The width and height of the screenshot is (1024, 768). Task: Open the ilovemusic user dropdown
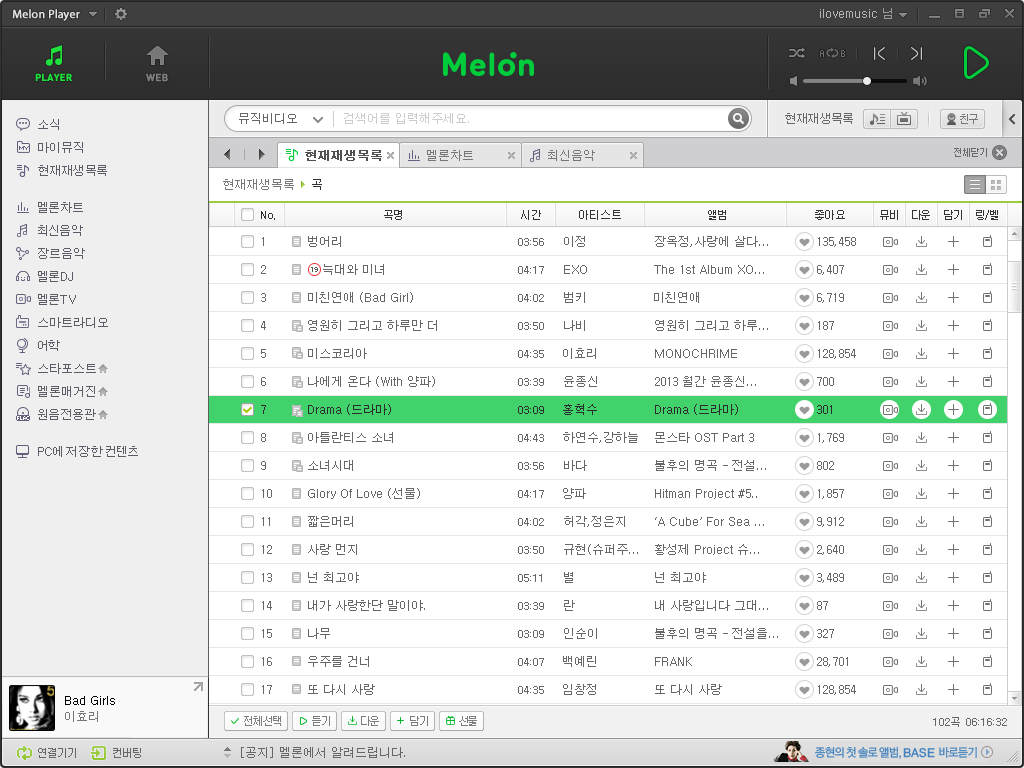pyautogui.click(x=902, y=15)
